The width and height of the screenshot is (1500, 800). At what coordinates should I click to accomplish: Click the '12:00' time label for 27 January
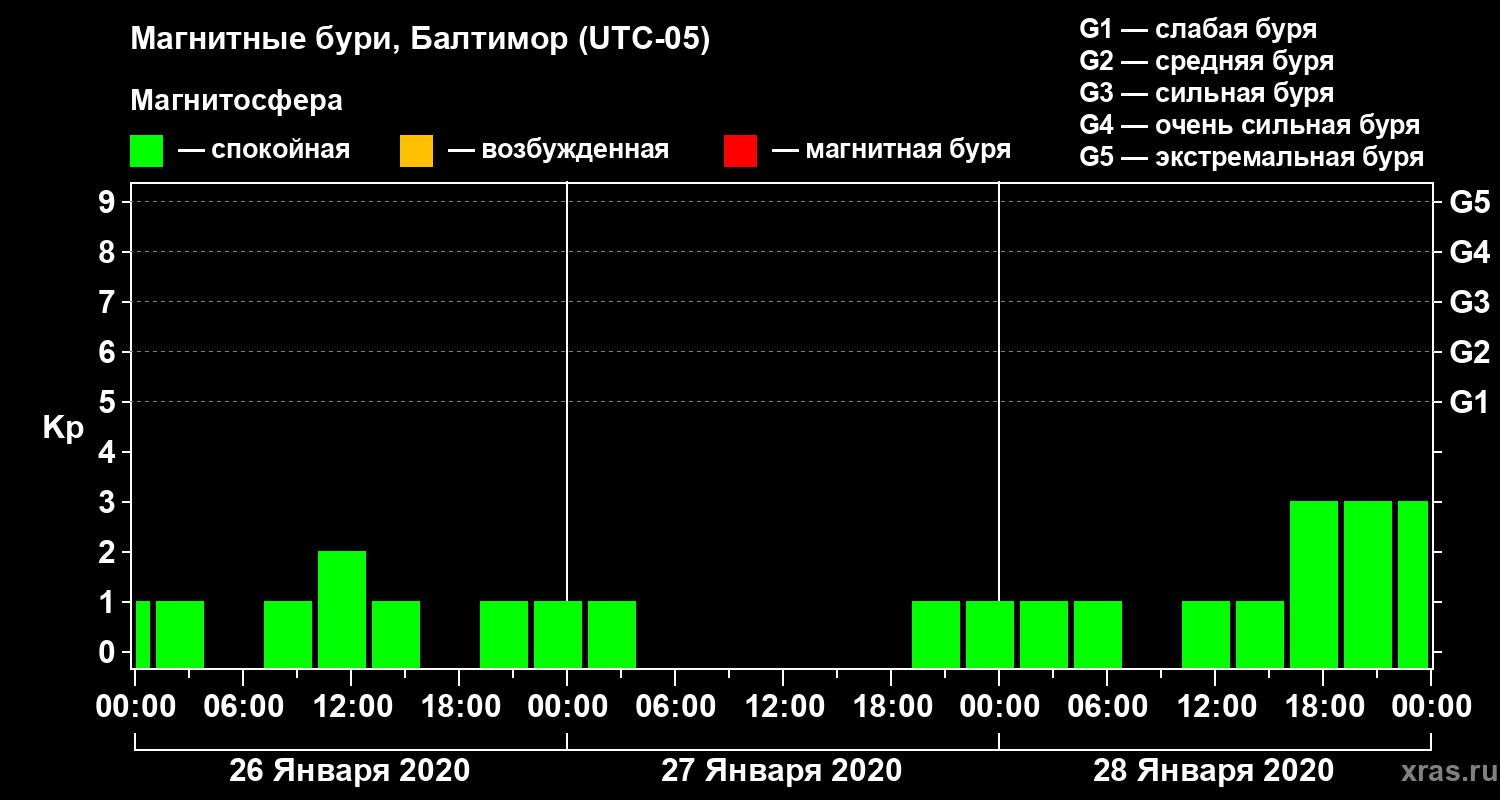coord(783,707)
